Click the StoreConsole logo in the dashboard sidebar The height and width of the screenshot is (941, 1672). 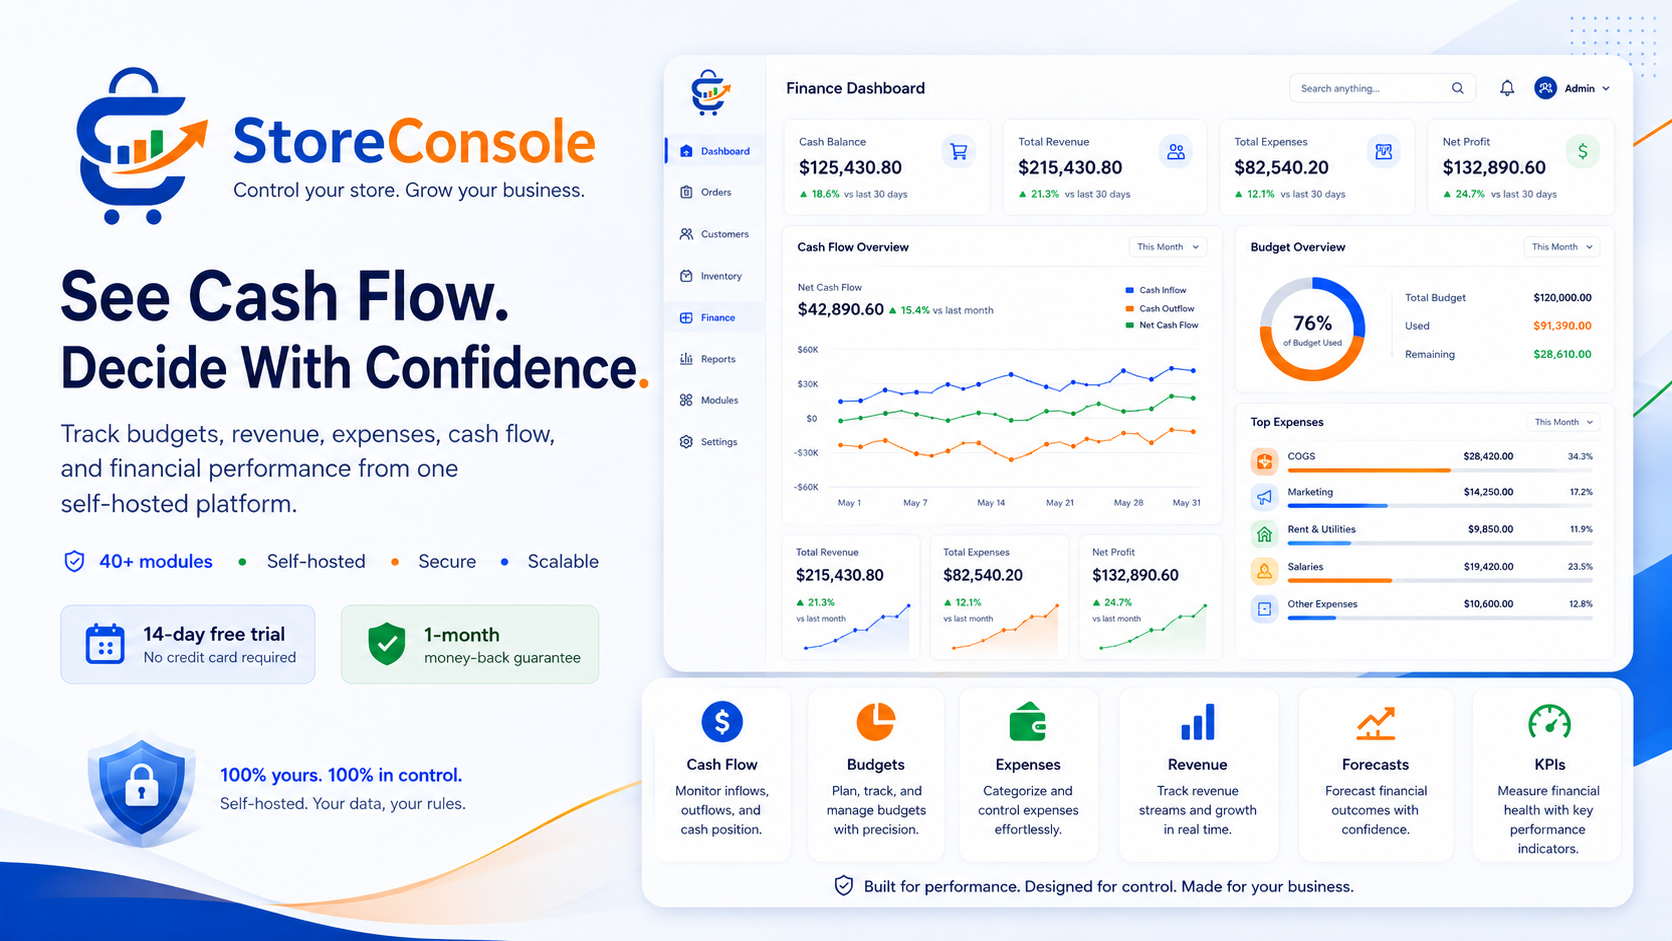[710, 92]
